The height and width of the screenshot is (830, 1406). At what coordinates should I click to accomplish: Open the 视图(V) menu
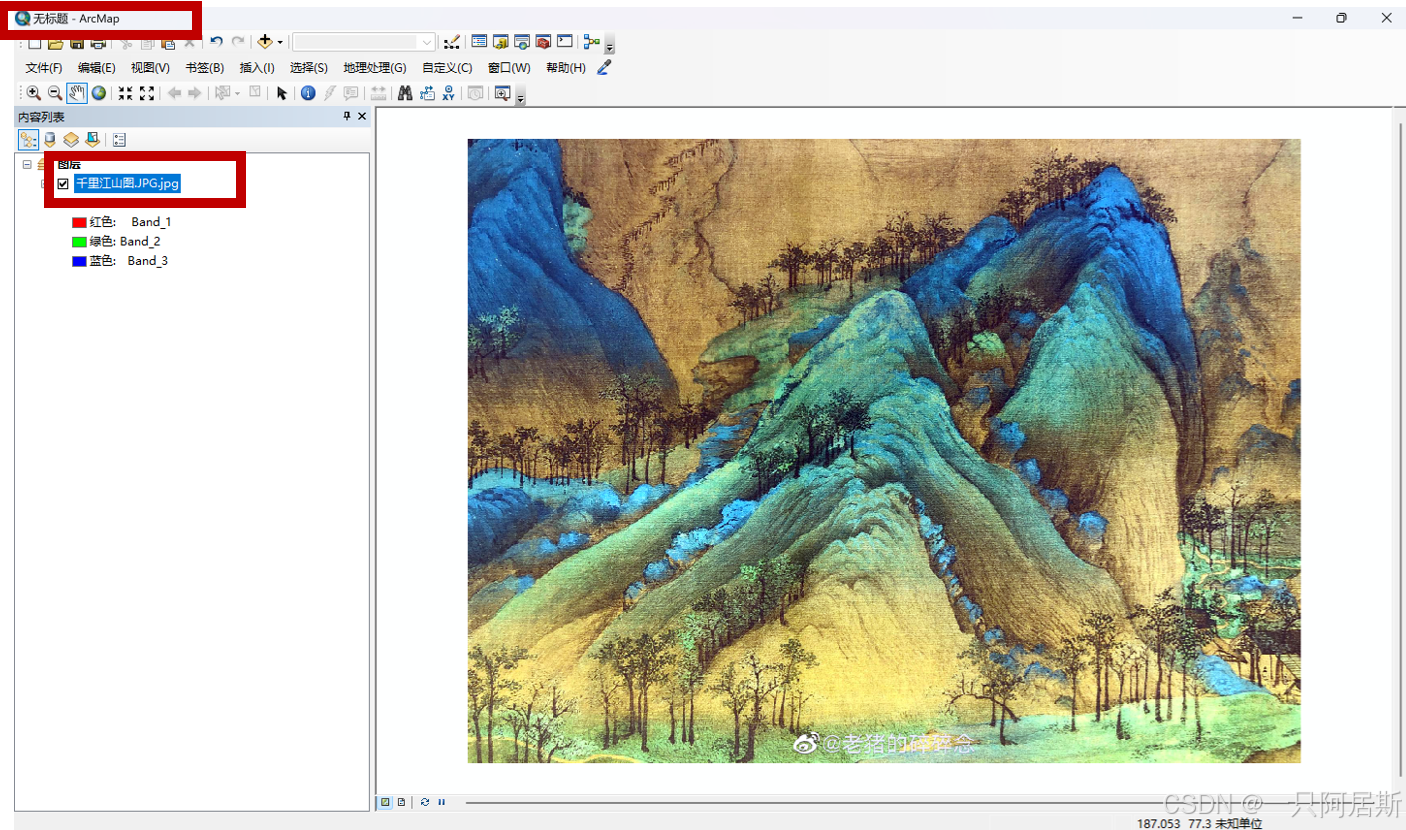click(x=150, y=68)
